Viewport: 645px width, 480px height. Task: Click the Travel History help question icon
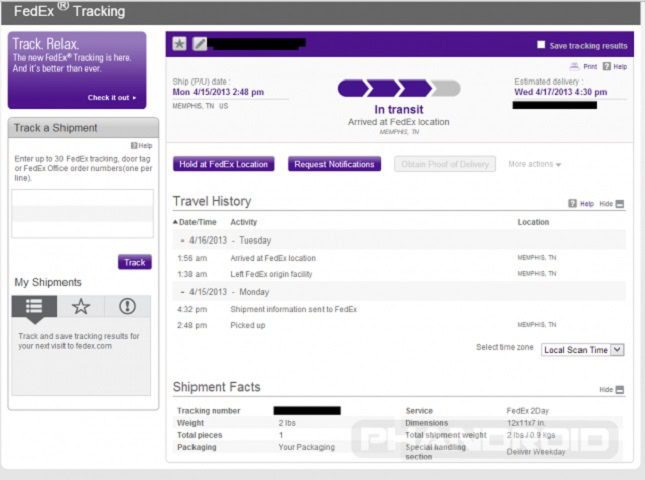(572, 204)
